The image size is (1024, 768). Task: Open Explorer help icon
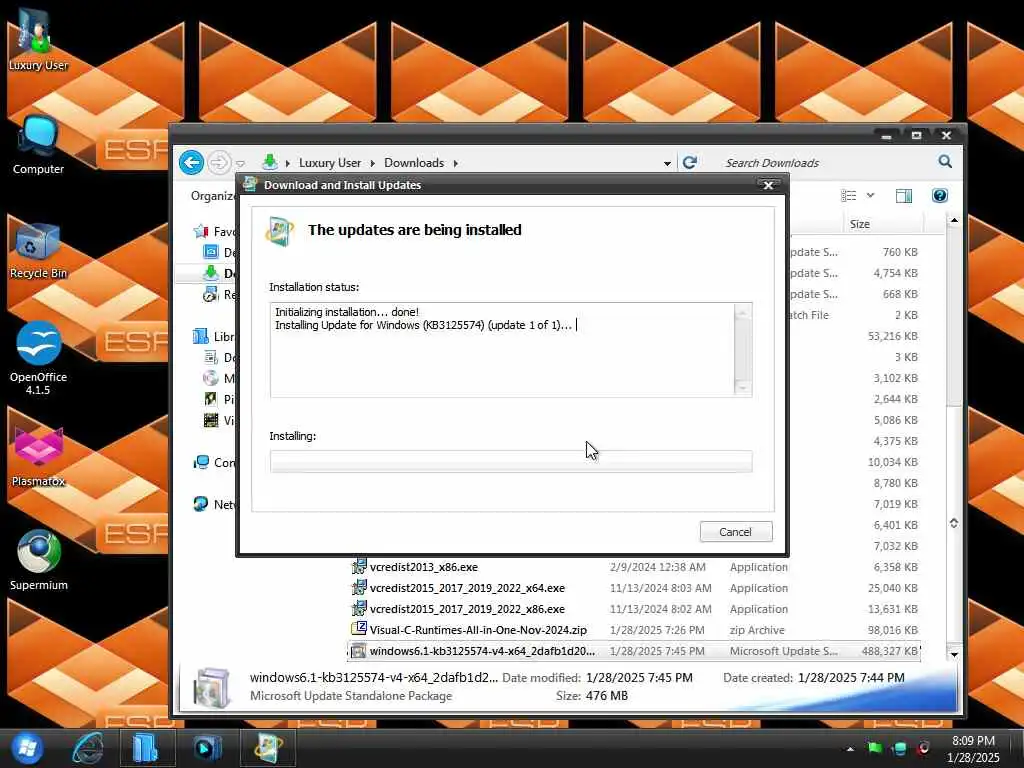coord(940,195)
